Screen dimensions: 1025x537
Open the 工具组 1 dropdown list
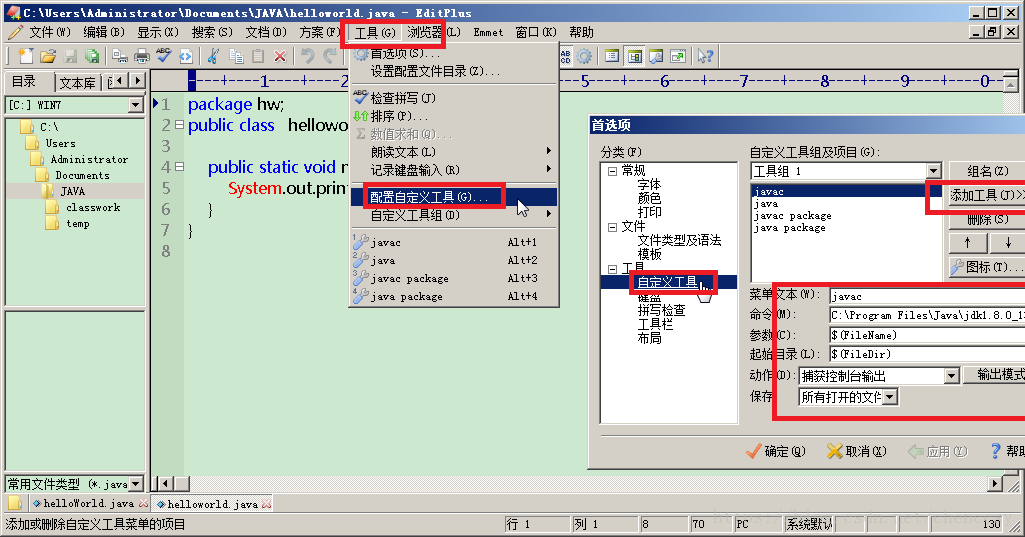click(933, 171)
